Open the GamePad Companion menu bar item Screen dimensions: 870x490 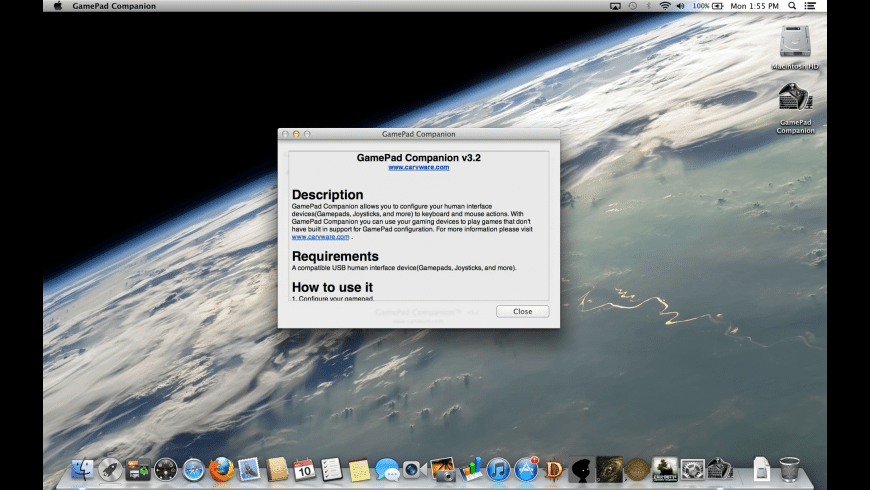114,6
